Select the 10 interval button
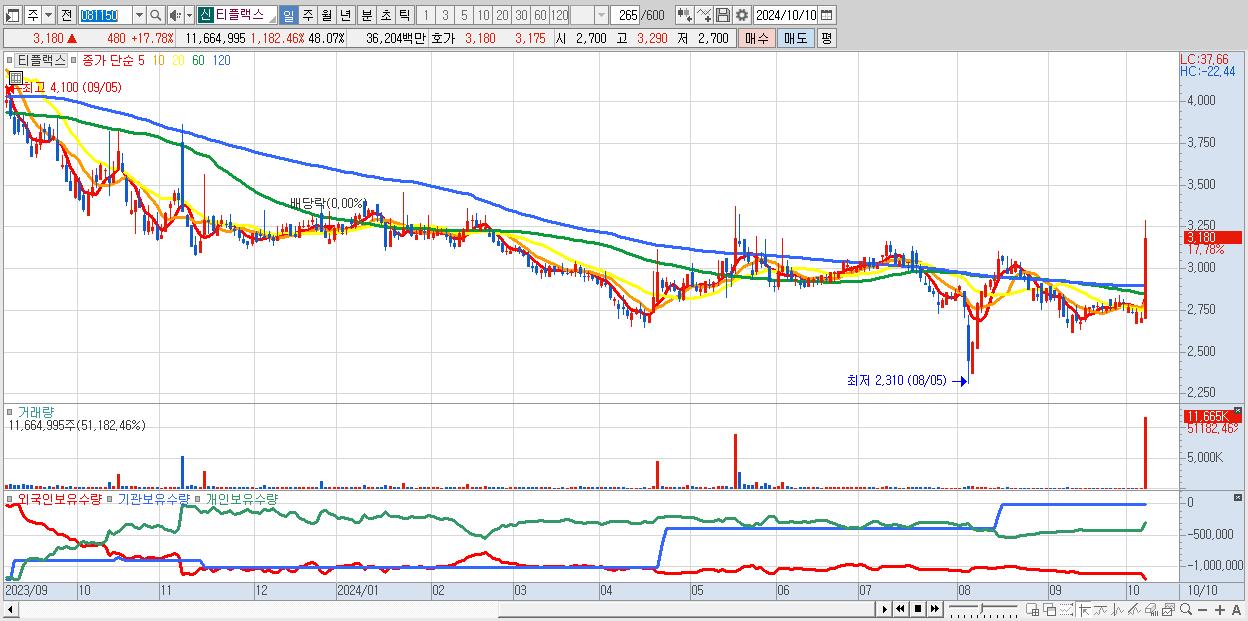The width and height of the screenshot is (1248, 621). [x=483, y=15]
